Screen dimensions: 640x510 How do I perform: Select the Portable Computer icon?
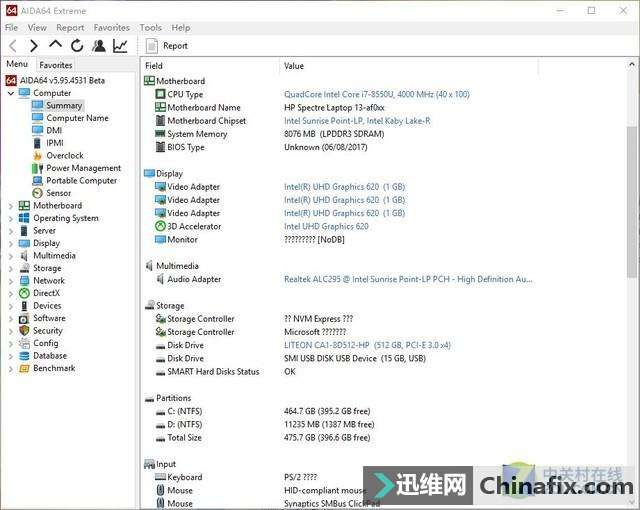[x=38, y=180]
